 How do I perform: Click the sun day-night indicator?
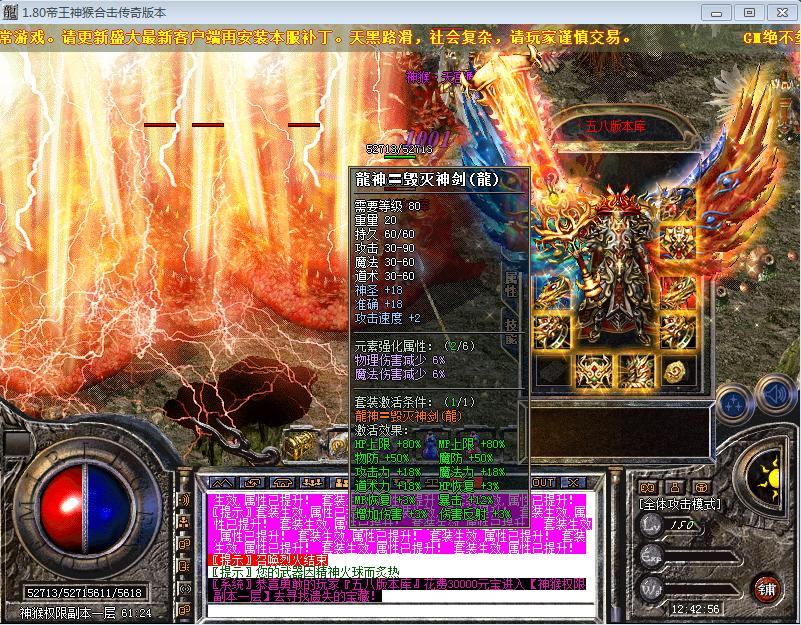(769, 479)
